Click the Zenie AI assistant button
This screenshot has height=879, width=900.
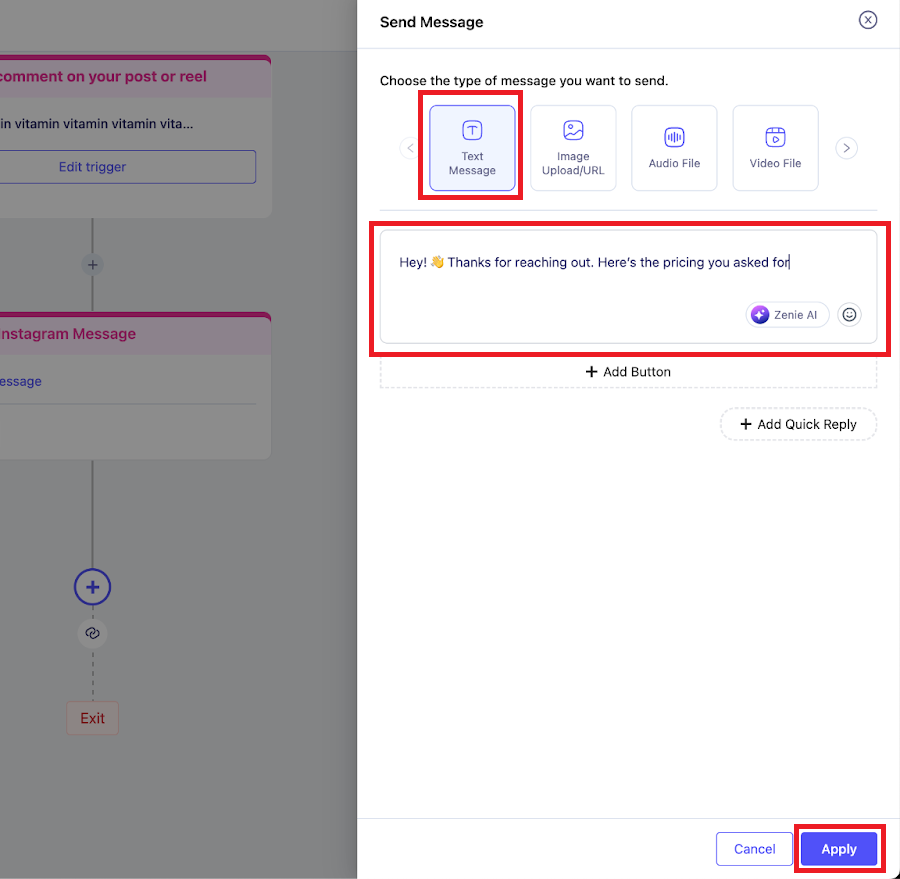[x=787, y=314]
